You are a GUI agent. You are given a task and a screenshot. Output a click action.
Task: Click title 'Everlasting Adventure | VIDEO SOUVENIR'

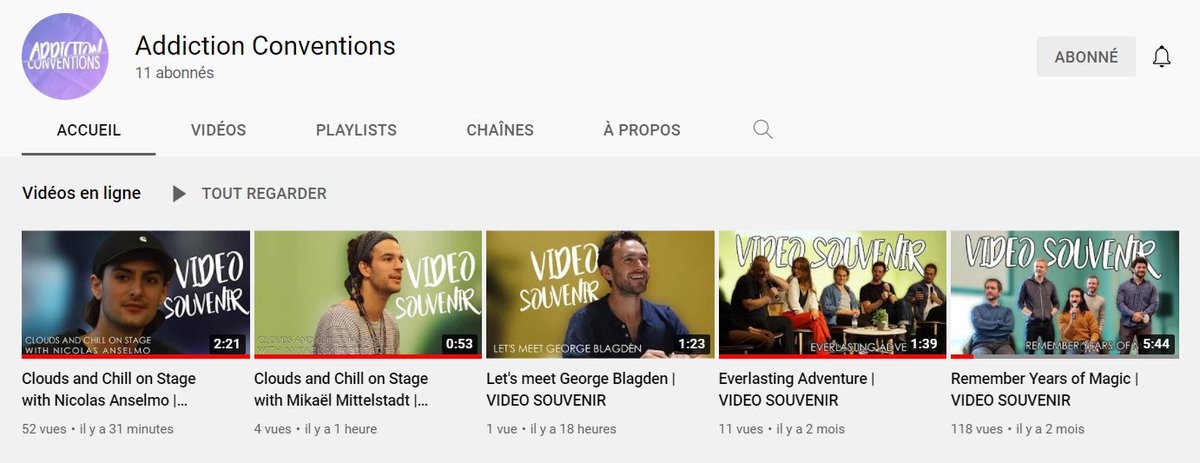[797, 390]
